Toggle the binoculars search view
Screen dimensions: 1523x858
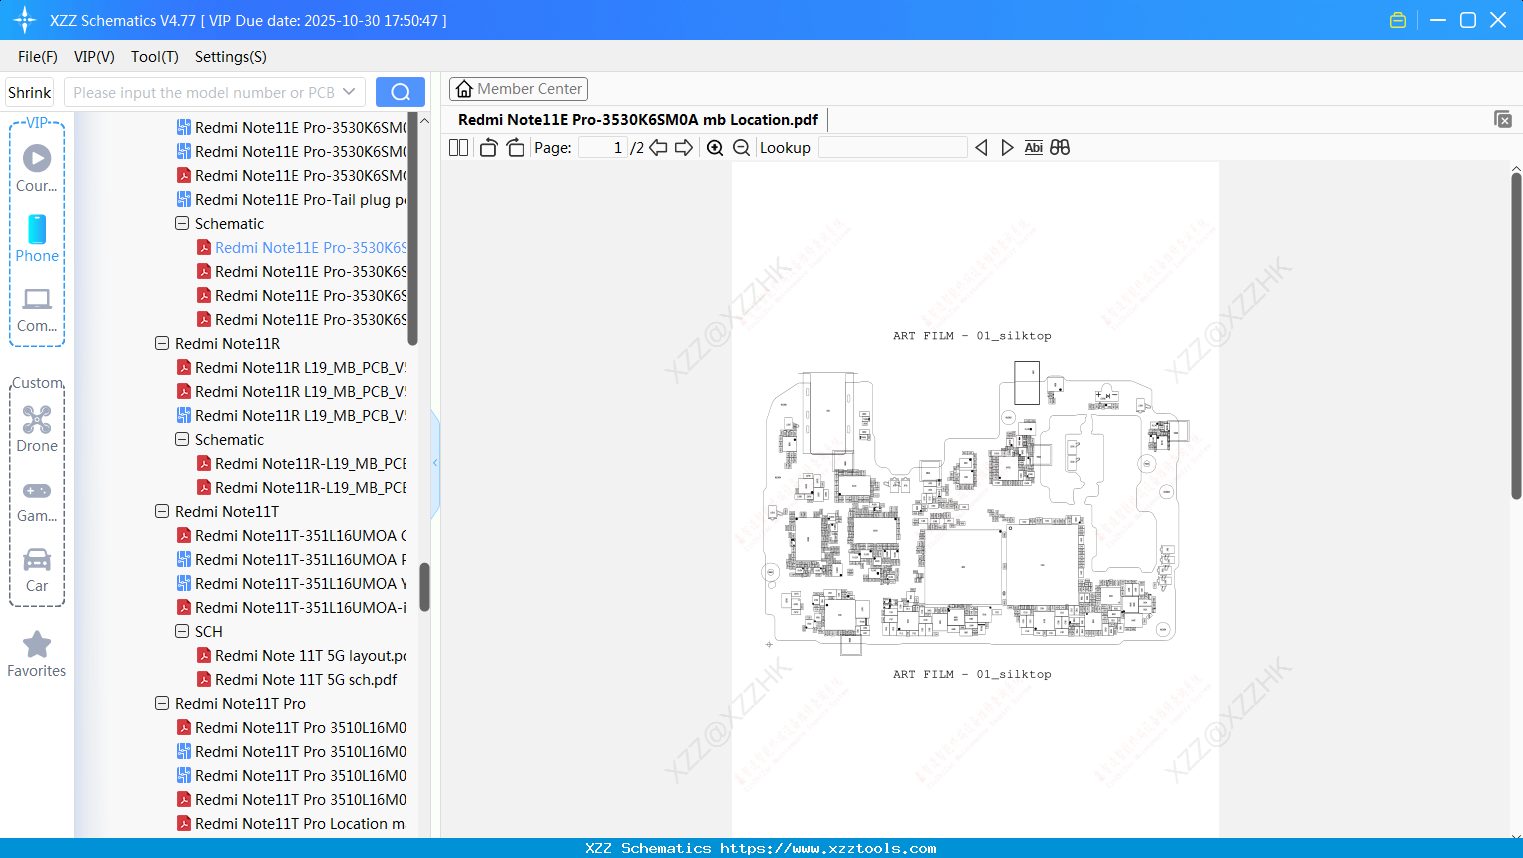(x=1060, y=147)
